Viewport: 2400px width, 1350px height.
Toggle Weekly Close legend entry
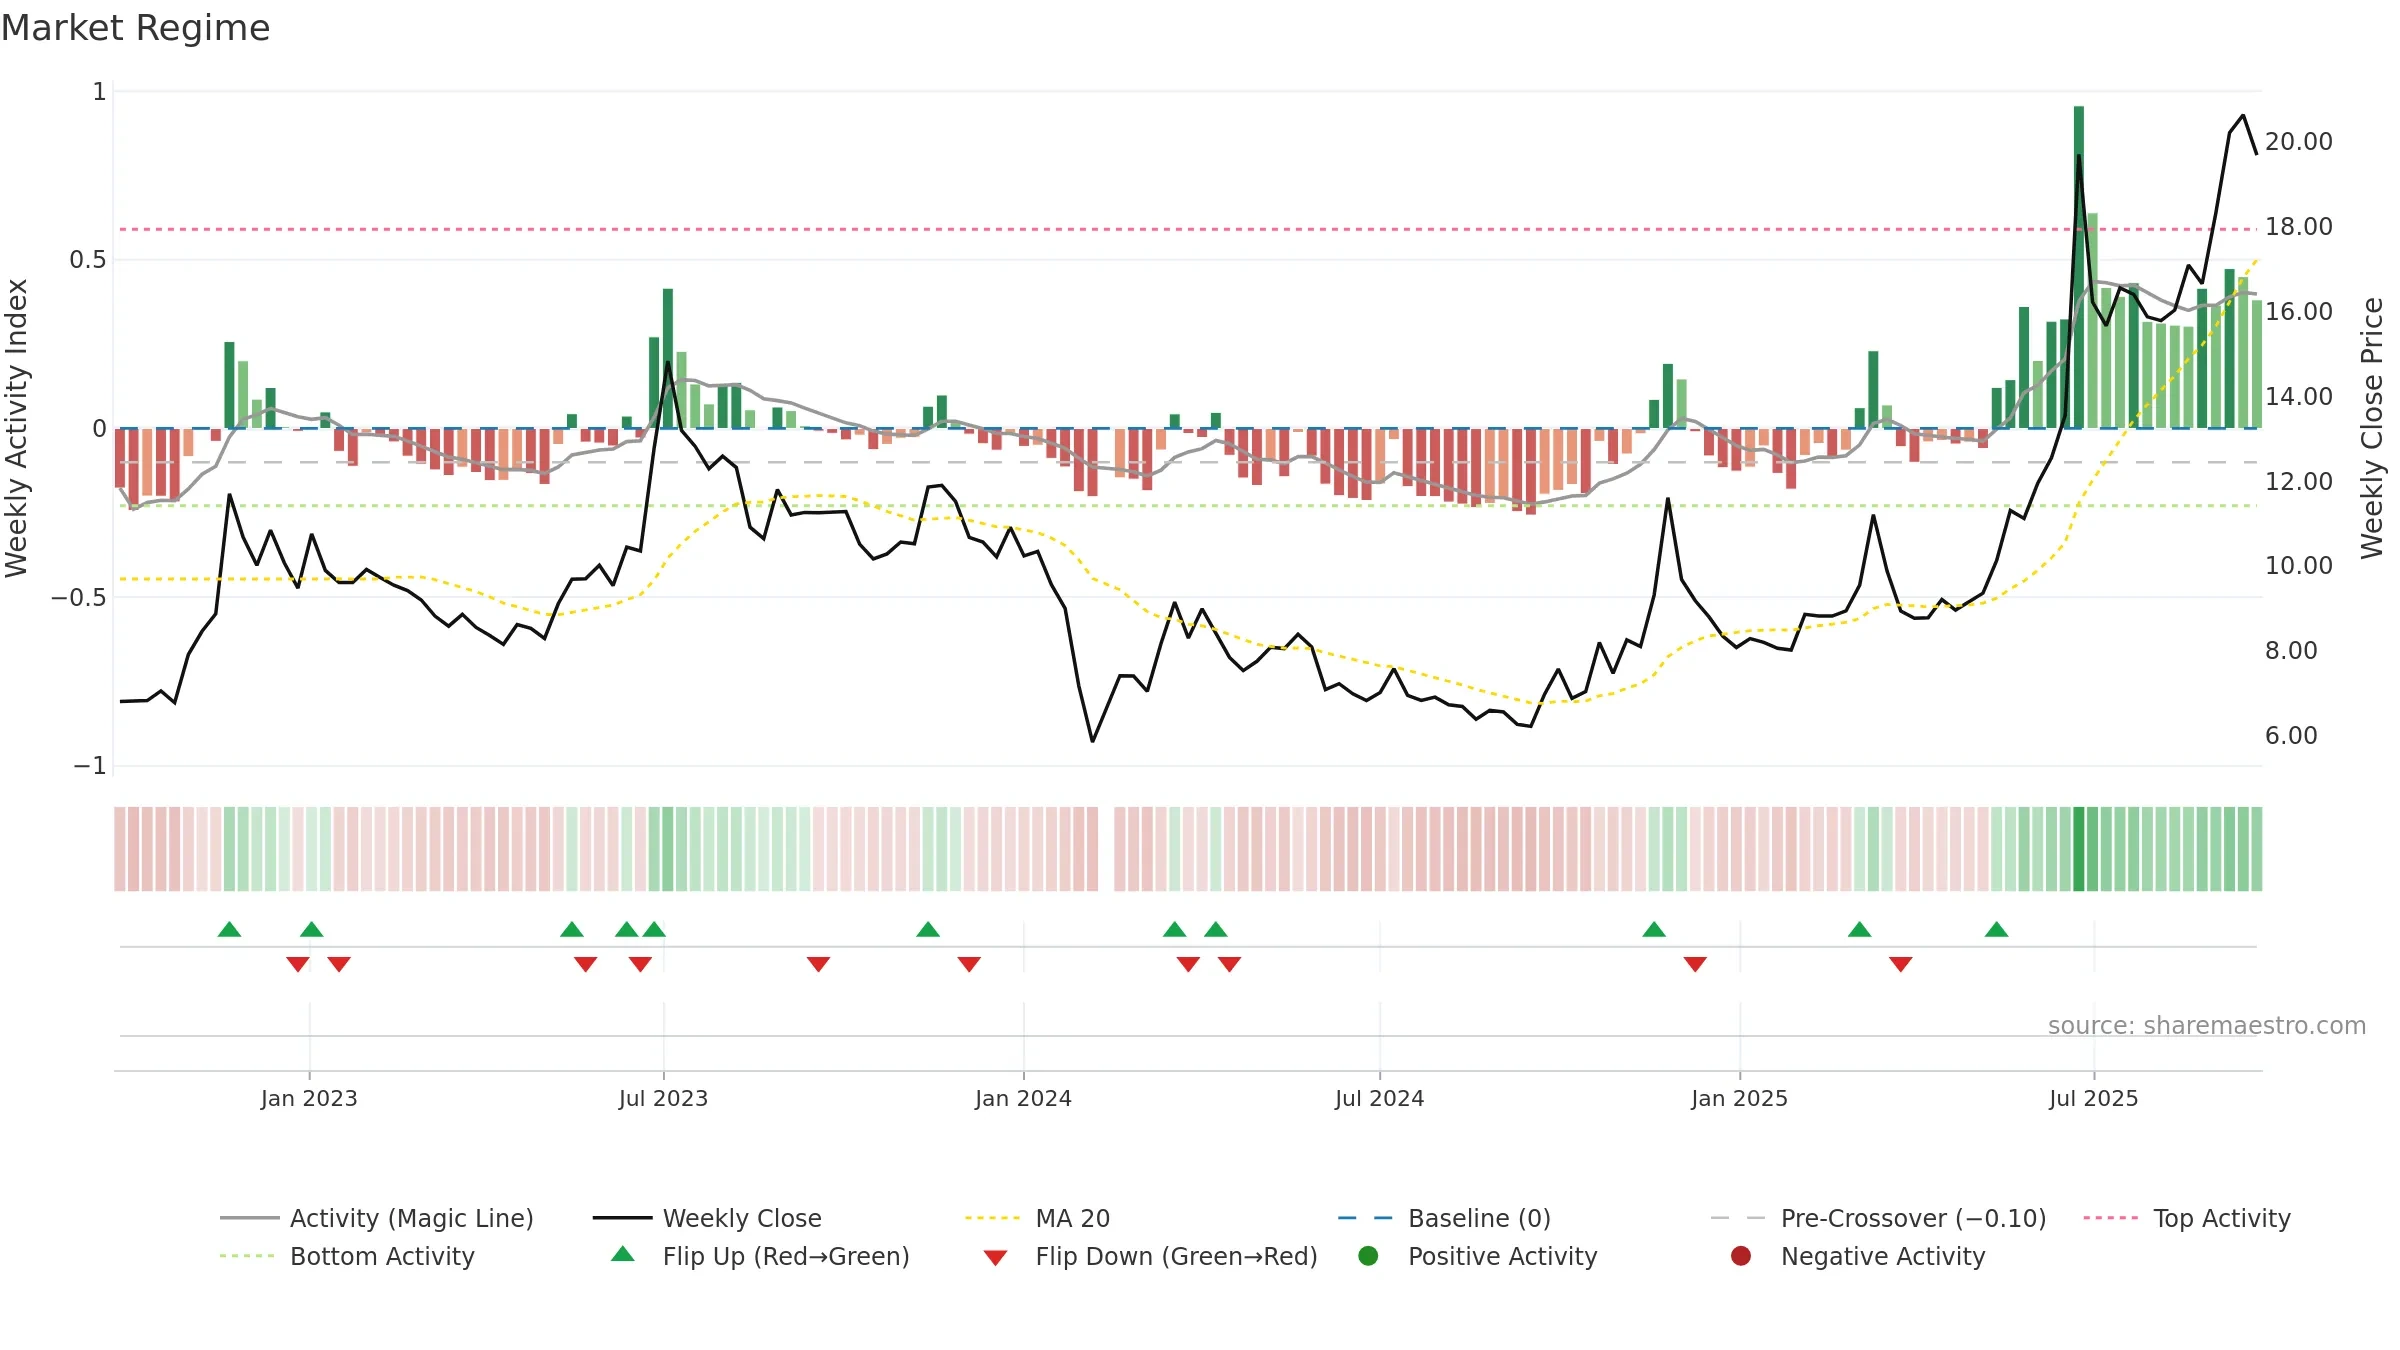click(x=707, y=1218)
